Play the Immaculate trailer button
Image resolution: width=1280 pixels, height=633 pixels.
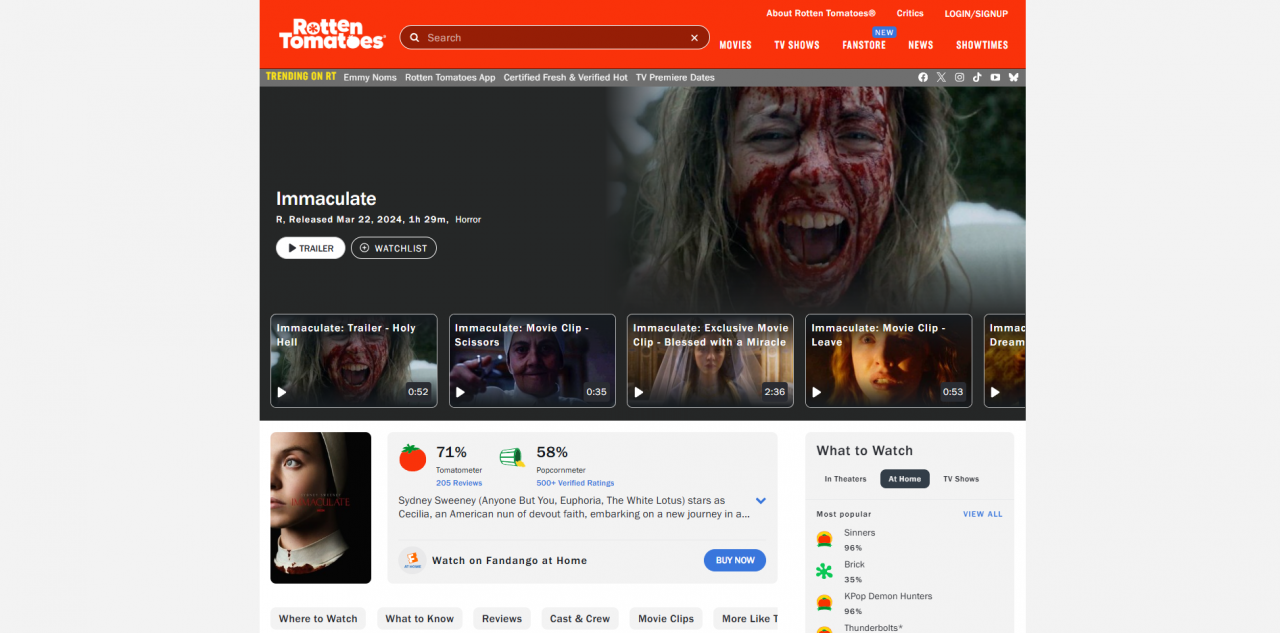(311, 248)
